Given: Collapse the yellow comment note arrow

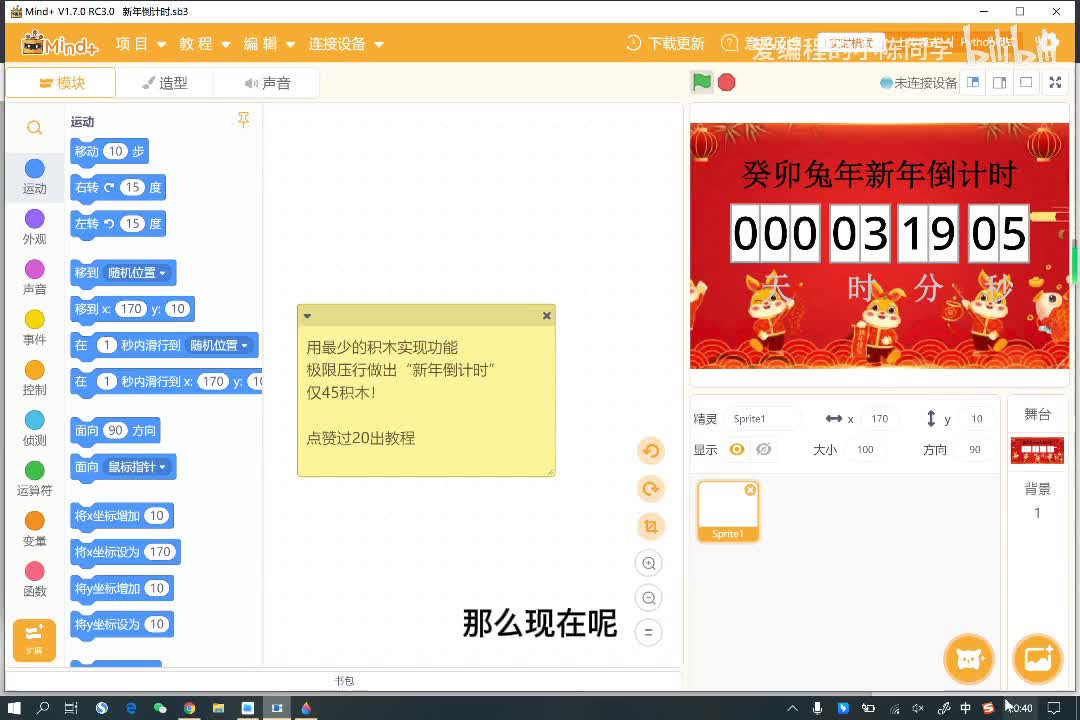Looking at the screenshot, I should tap(307, 316).
